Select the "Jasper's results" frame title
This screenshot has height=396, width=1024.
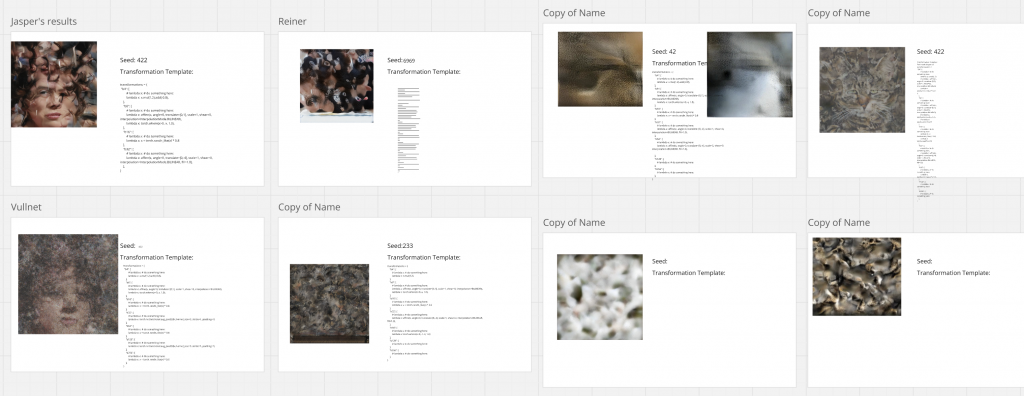coord(44,22)
